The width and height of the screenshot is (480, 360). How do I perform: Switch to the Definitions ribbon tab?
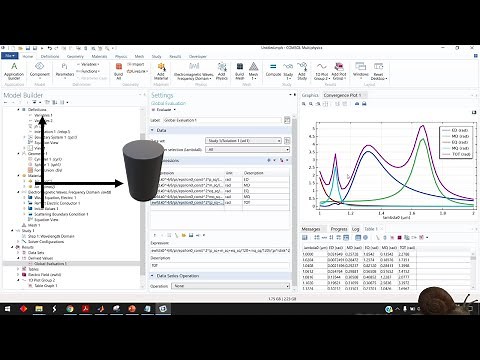(x=50, y=56)
